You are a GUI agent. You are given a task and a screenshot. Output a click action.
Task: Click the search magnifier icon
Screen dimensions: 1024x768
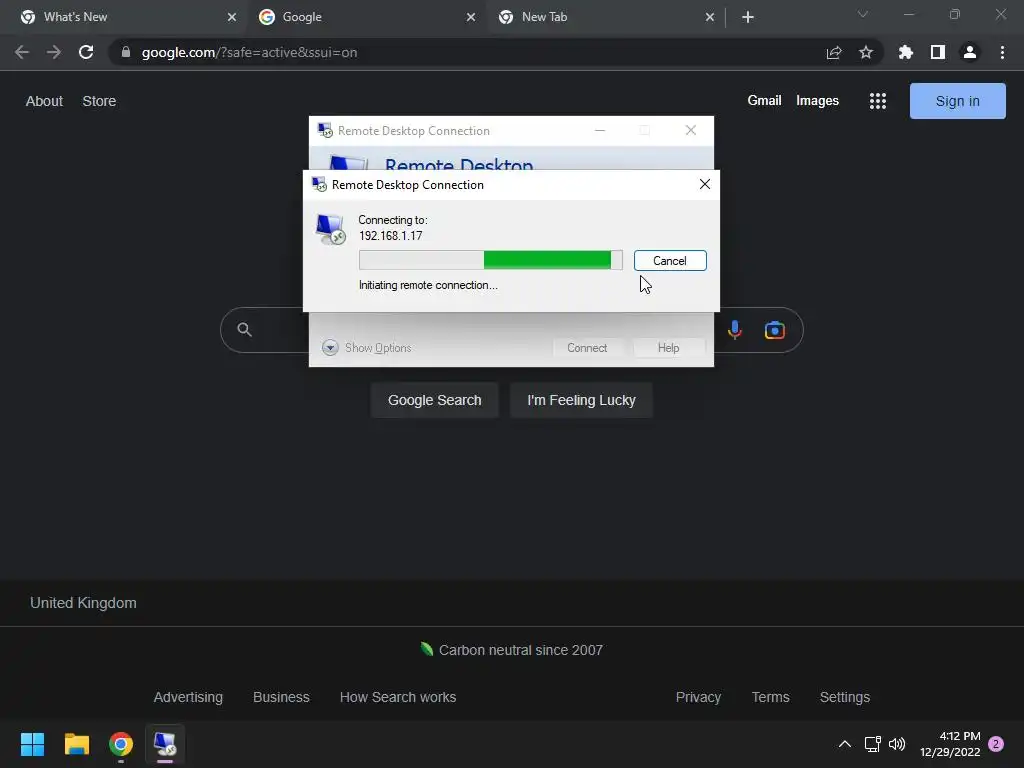(244, 330)
